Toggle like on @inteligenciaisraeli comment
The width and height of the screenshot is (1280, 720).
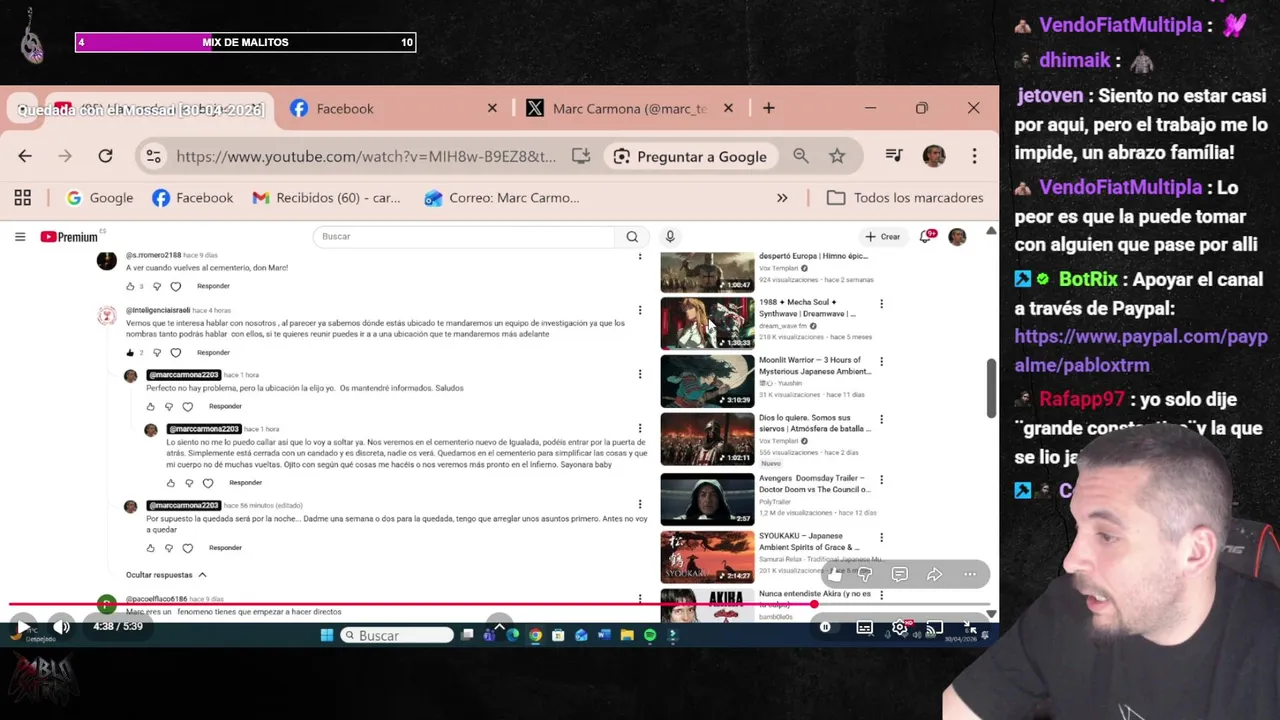(130, 353)
